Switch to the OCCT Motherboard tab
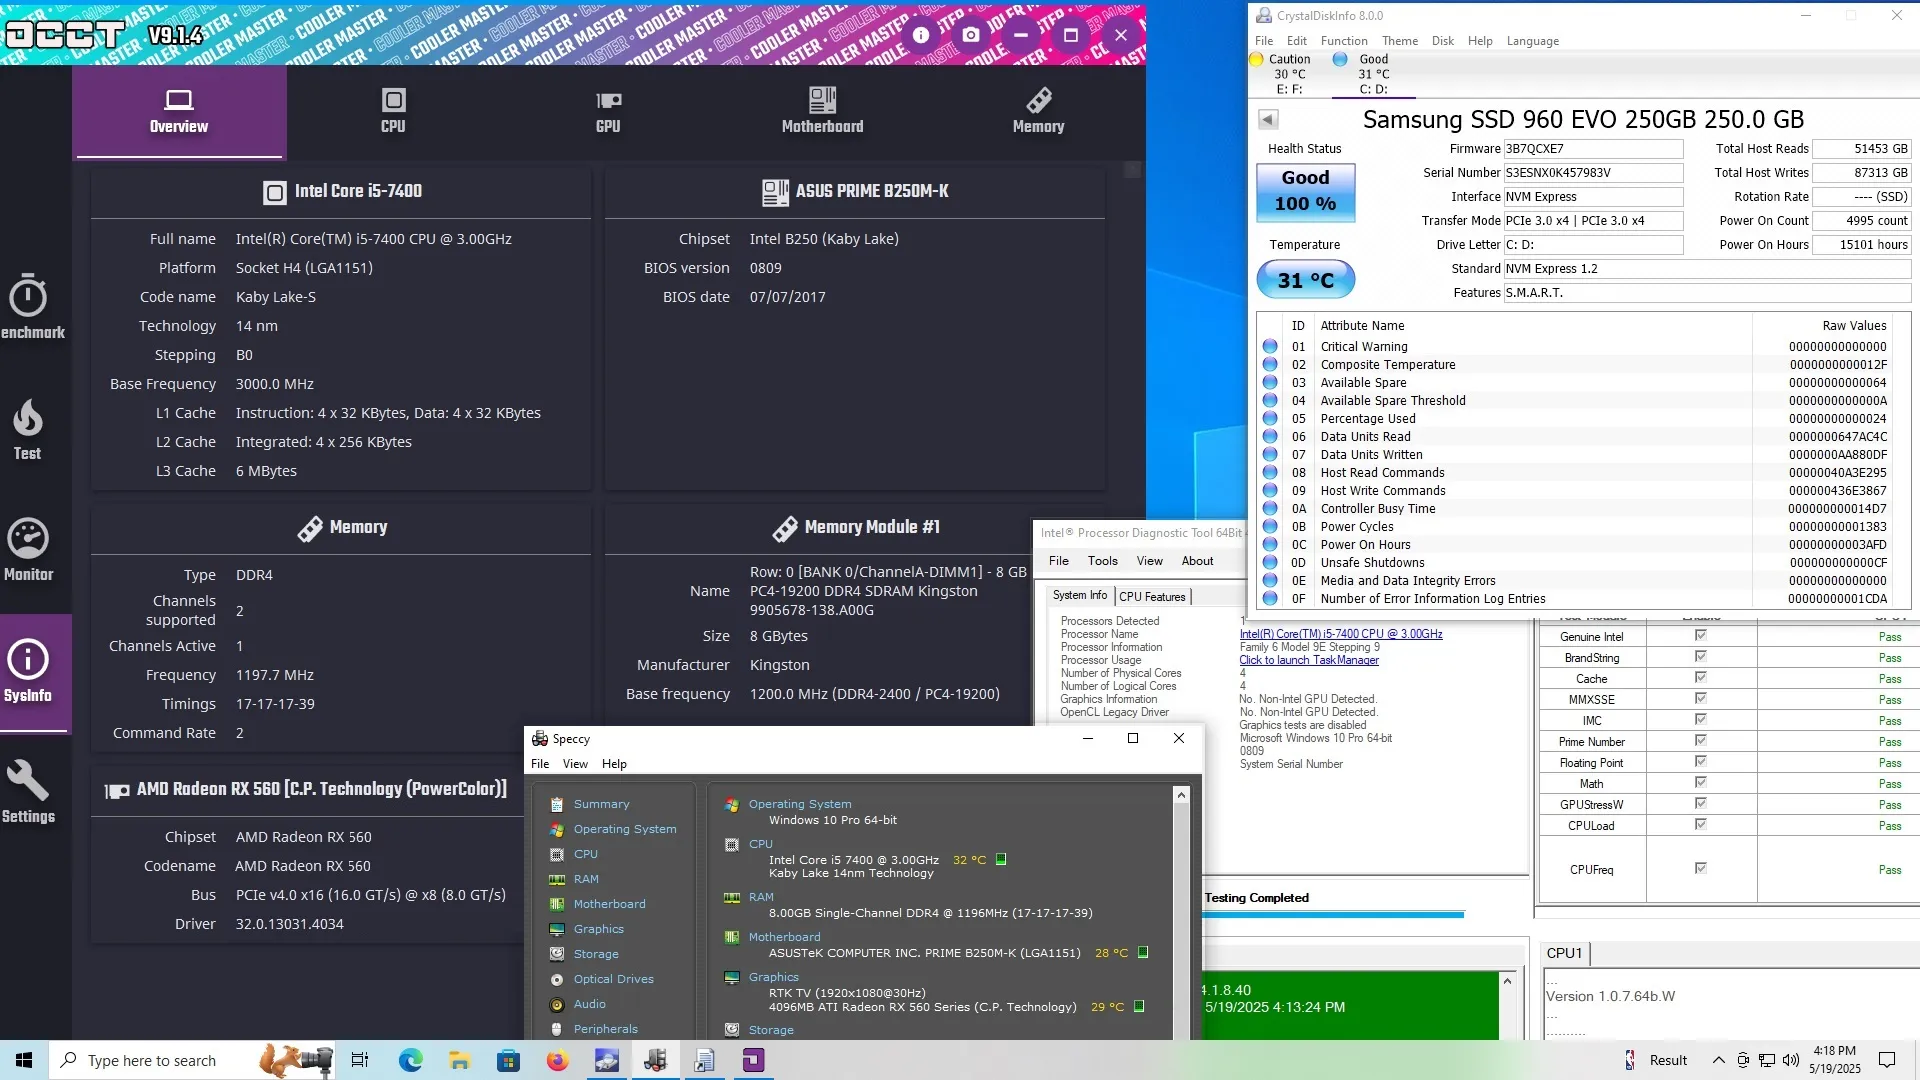Screen dimensions: 1920x1080 click(822, 111)
